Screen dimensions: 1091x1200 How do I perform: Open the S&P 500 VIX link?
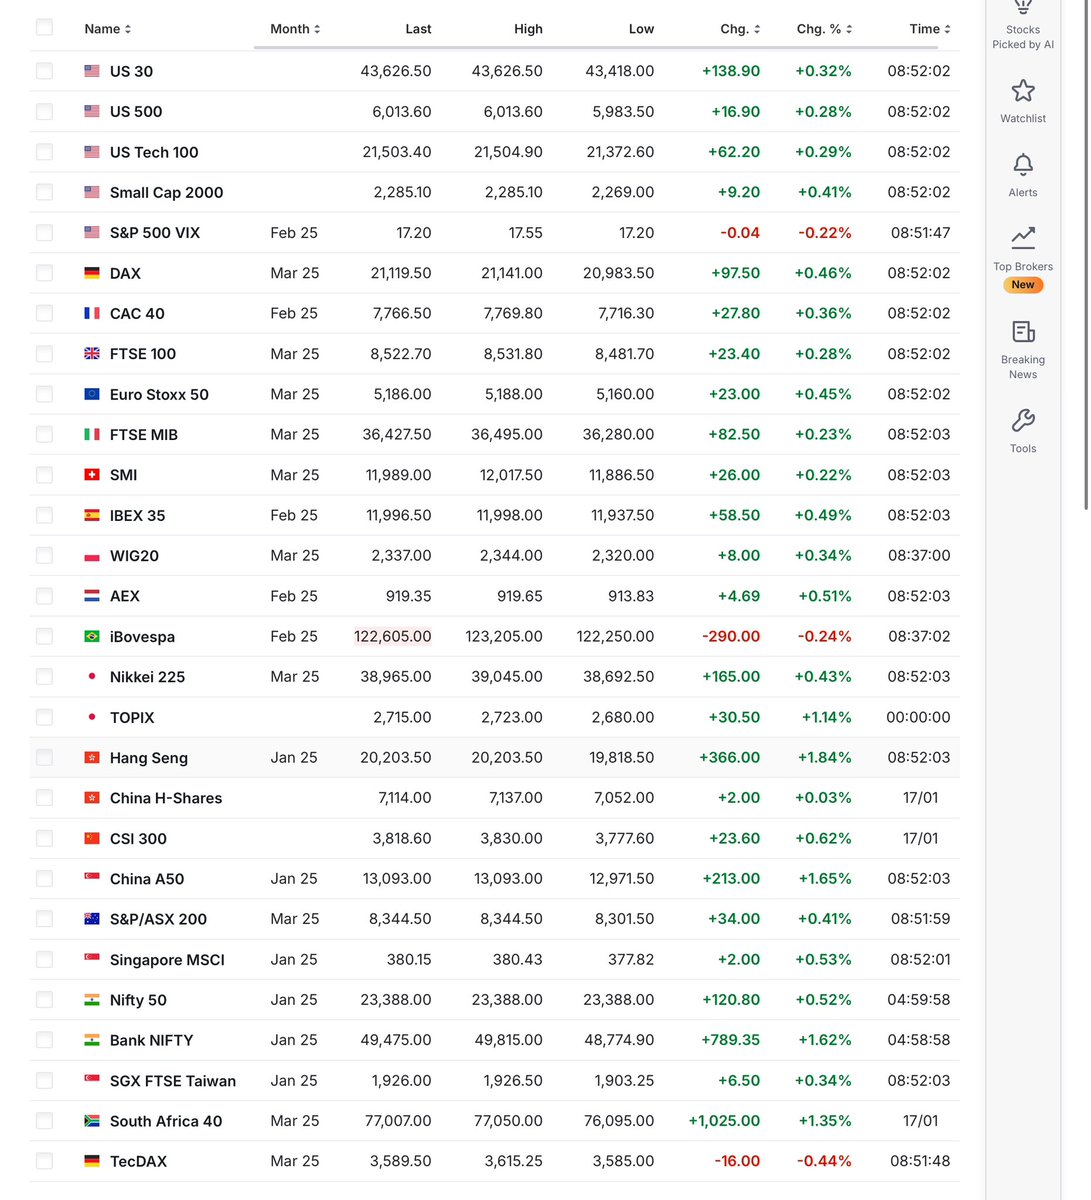pos(155,233)
